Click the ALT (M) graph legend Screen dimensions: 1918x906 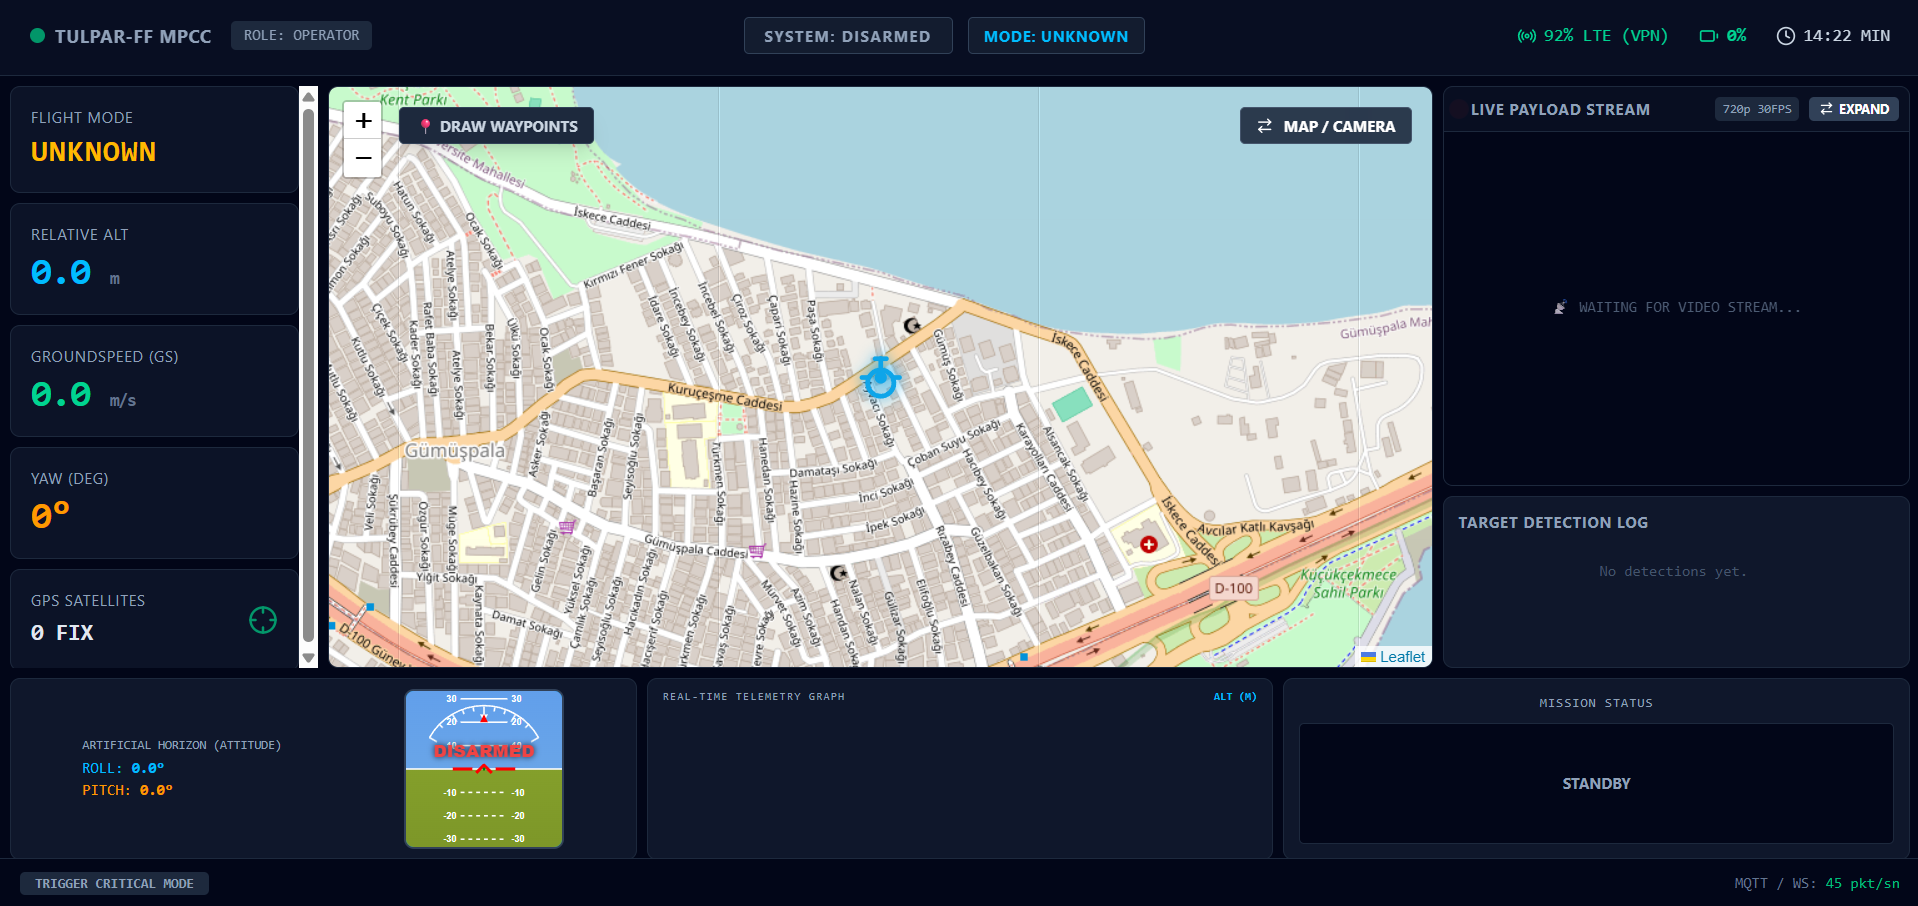coord(1235,697)
